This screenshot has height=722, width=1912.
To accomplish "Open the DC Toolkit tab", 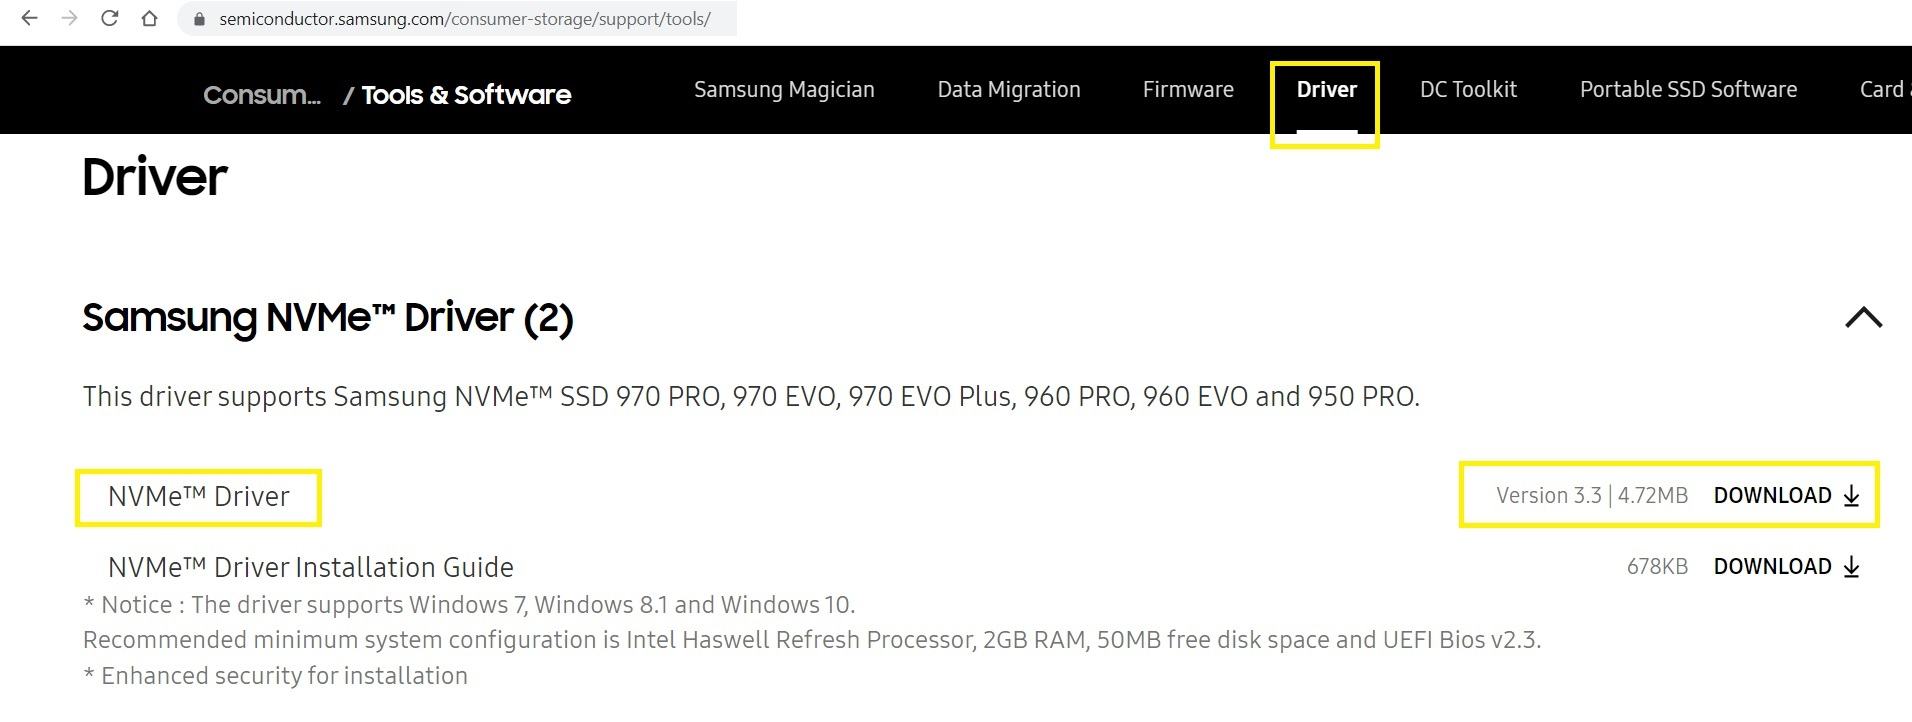I will [x=1468, y=90].
